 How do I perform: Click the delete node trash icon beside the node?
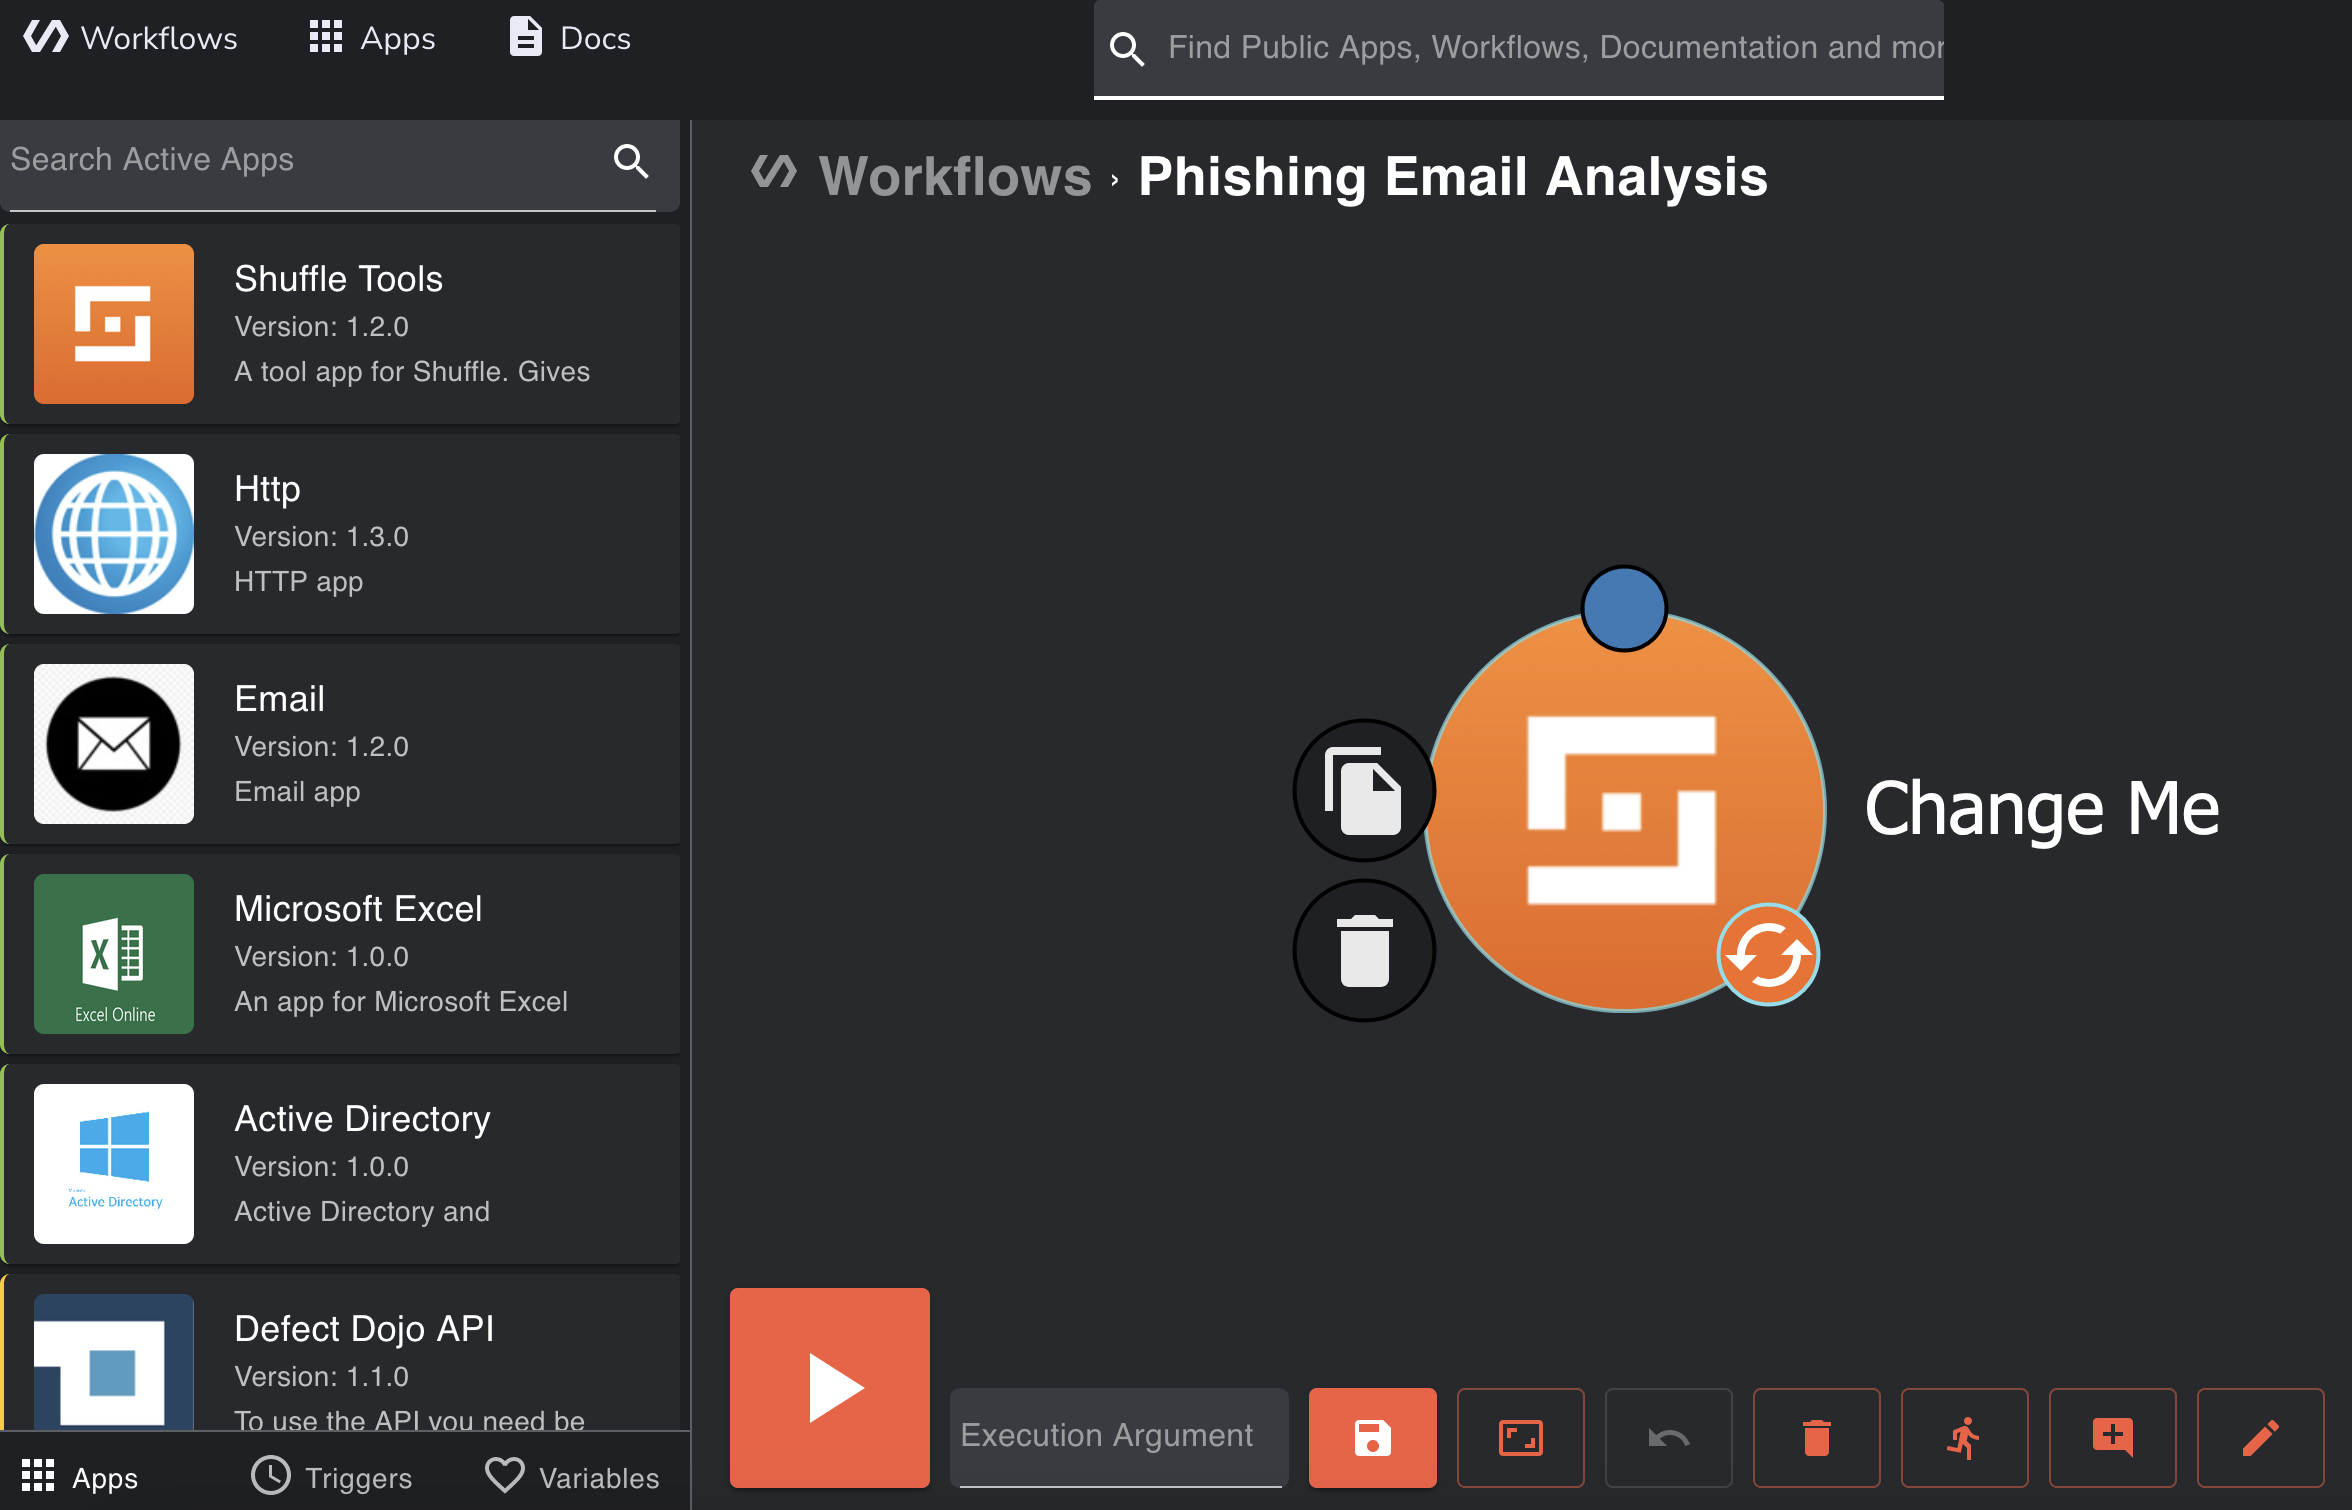[x=1364, y=950]
